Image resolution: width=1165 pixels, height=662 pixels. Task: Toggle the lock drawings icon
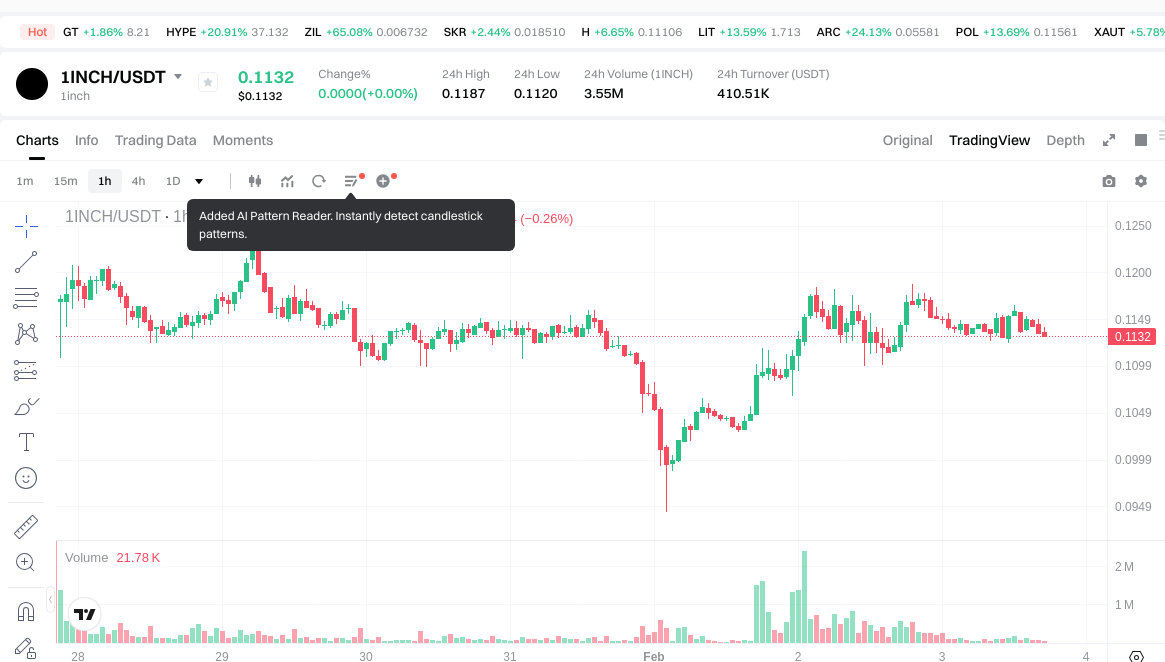pos(26,649)
